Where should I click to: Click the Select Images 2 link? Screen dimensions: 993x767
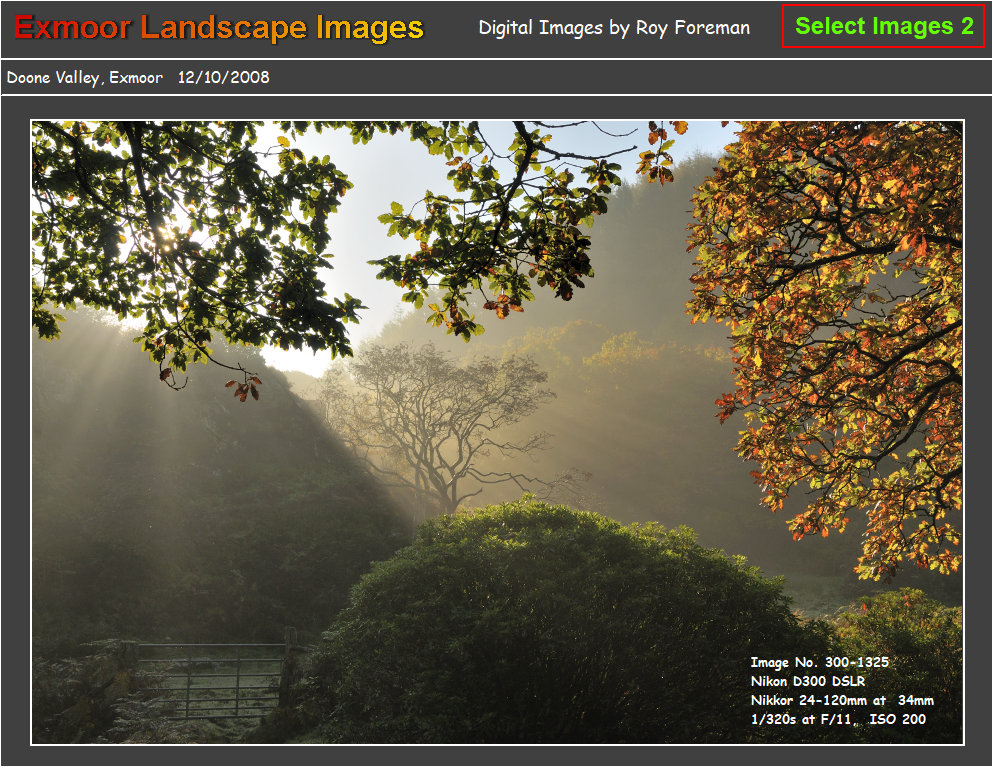(x=883, y=26)
